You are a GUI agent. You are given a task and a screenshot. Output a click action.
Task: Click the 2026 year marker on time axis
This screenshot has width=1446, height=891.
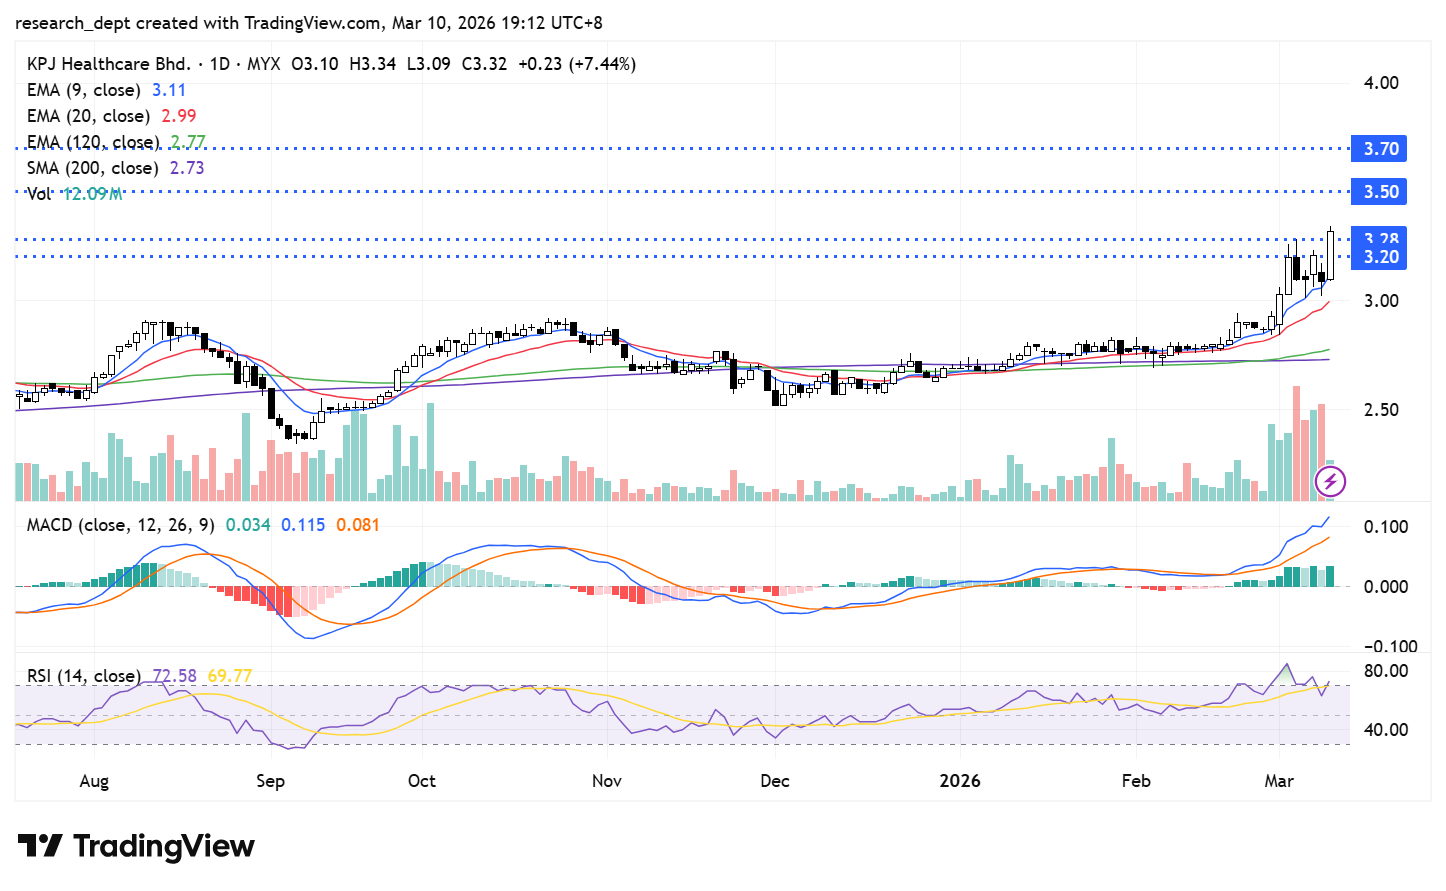coord(960,781)
